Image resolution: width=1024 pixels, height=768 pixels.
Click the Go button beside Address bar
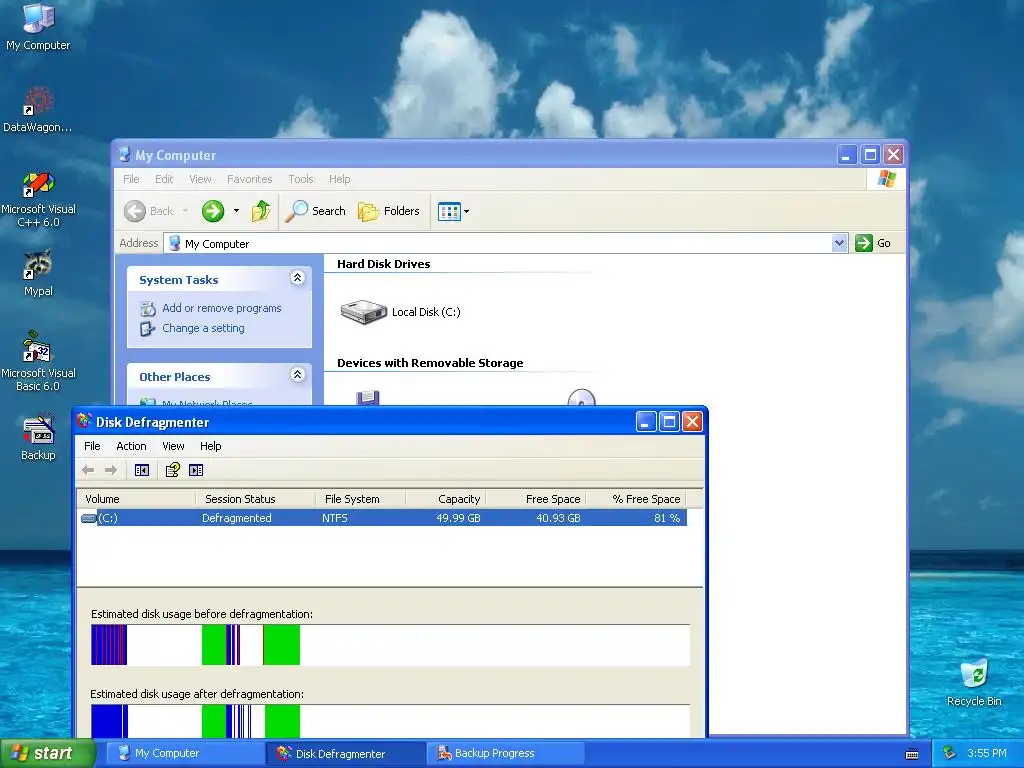[x=873, y=243]
